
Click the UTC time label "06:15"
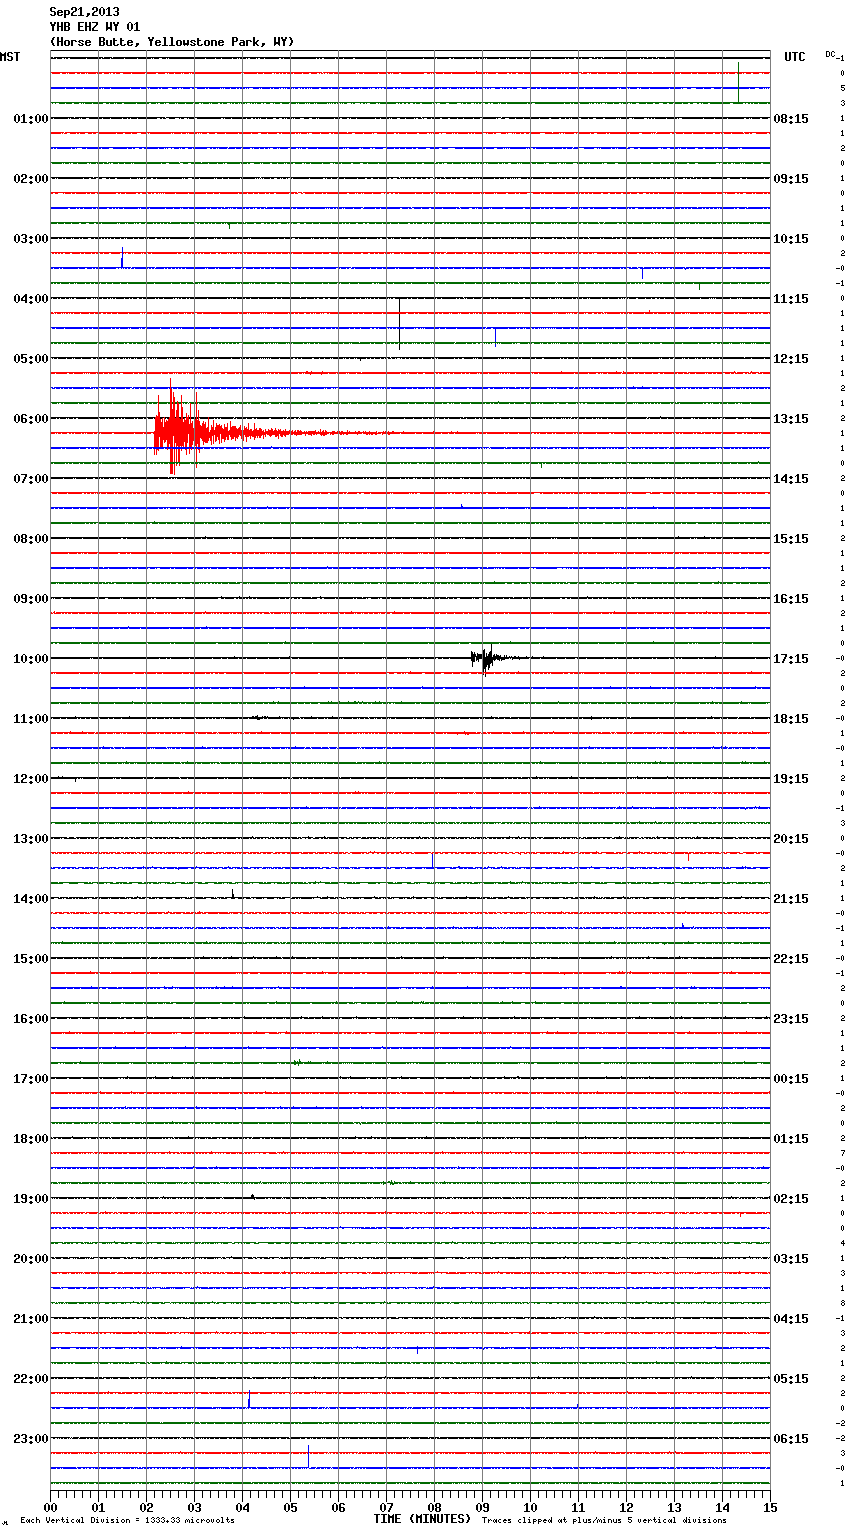[791, 1439]
